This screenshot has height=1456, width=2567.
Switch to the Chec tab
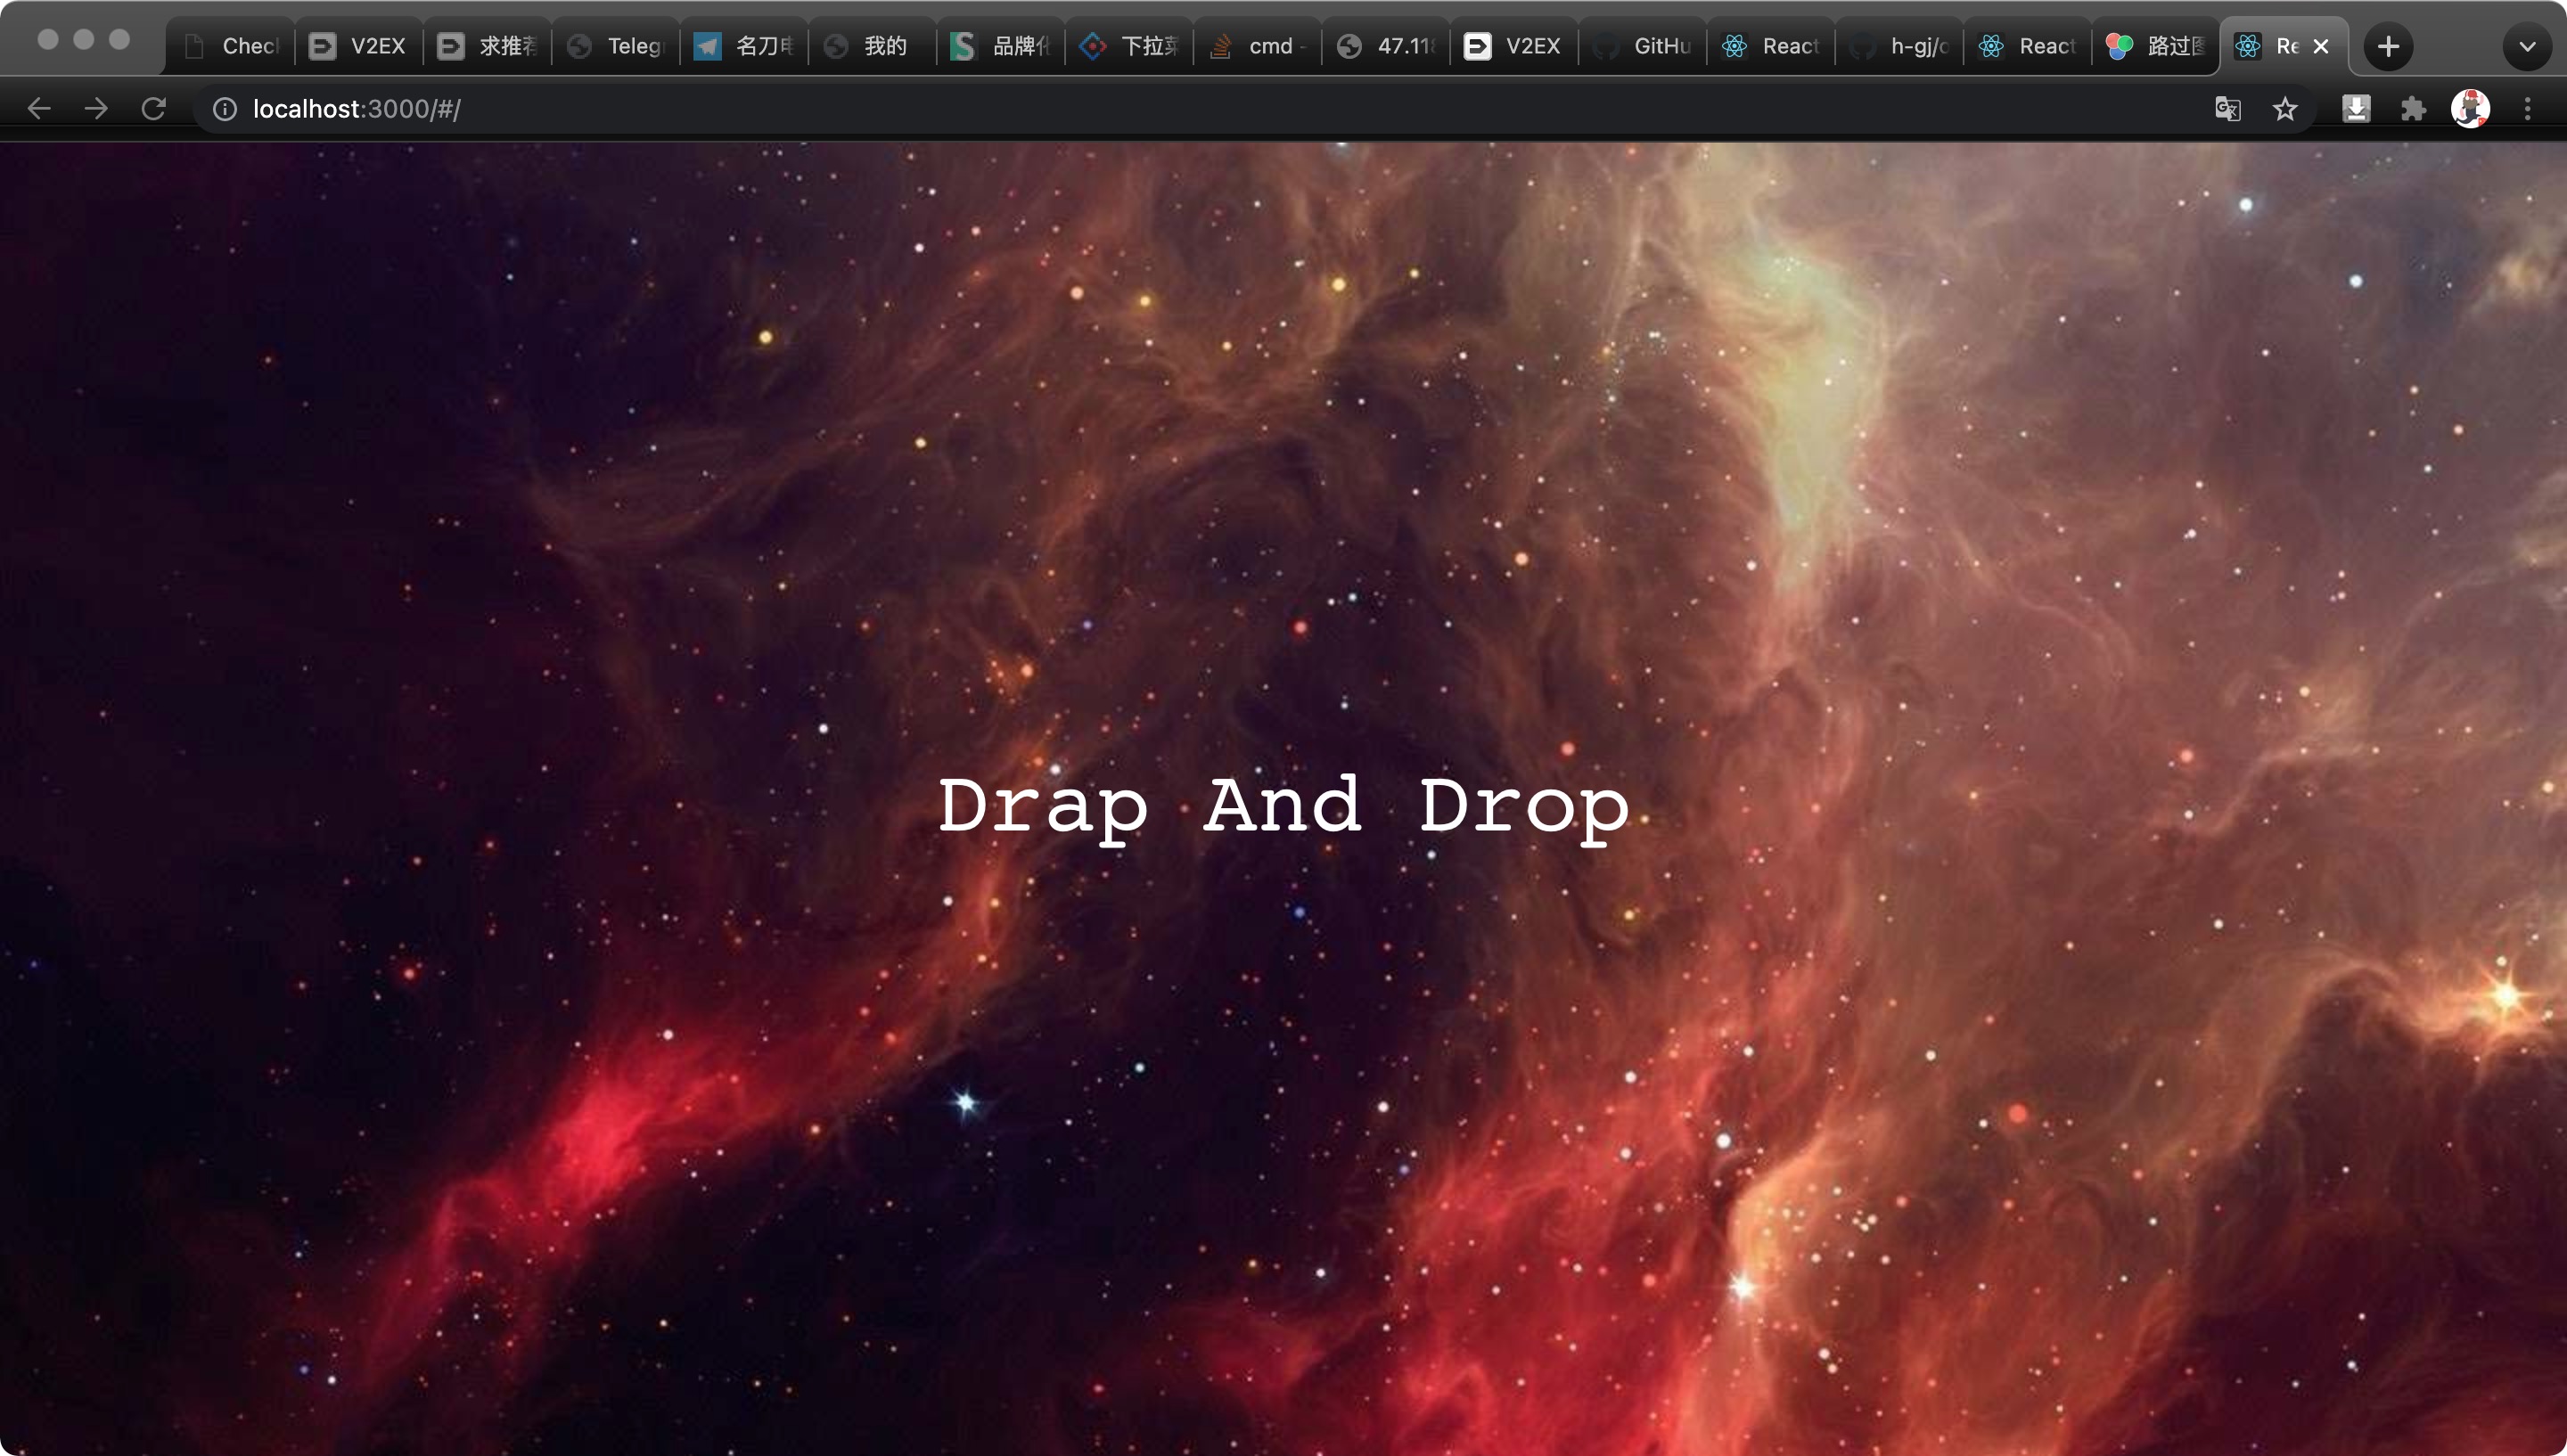231,46
